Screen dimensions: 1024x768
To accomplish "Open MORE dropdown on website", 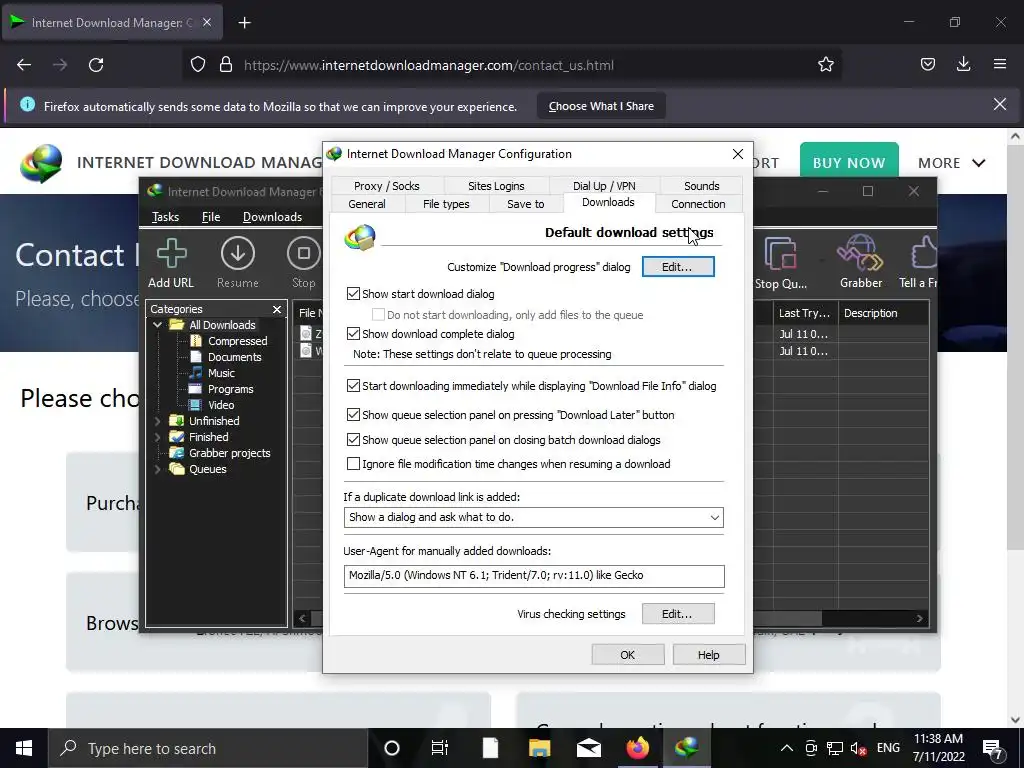I will coord(951,163).
